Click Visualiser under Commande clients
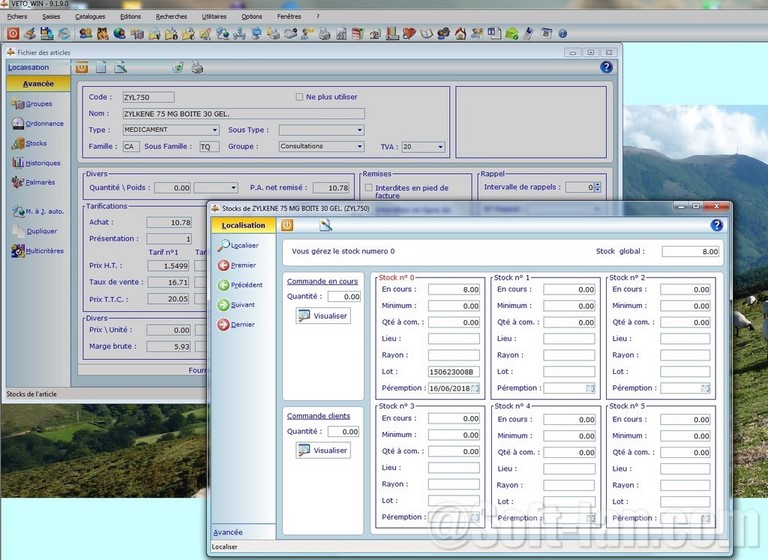The height and width of the screenshot is (560, 768). (x=323, y=450)
